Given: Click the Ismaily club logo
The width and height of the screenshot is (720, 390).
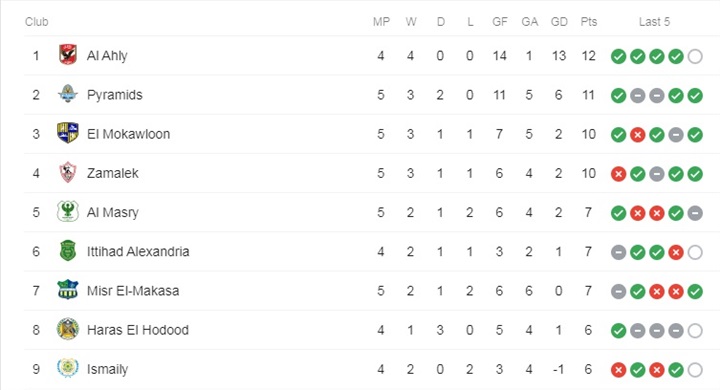Looking at the screenshot, I should click(68, 368).
